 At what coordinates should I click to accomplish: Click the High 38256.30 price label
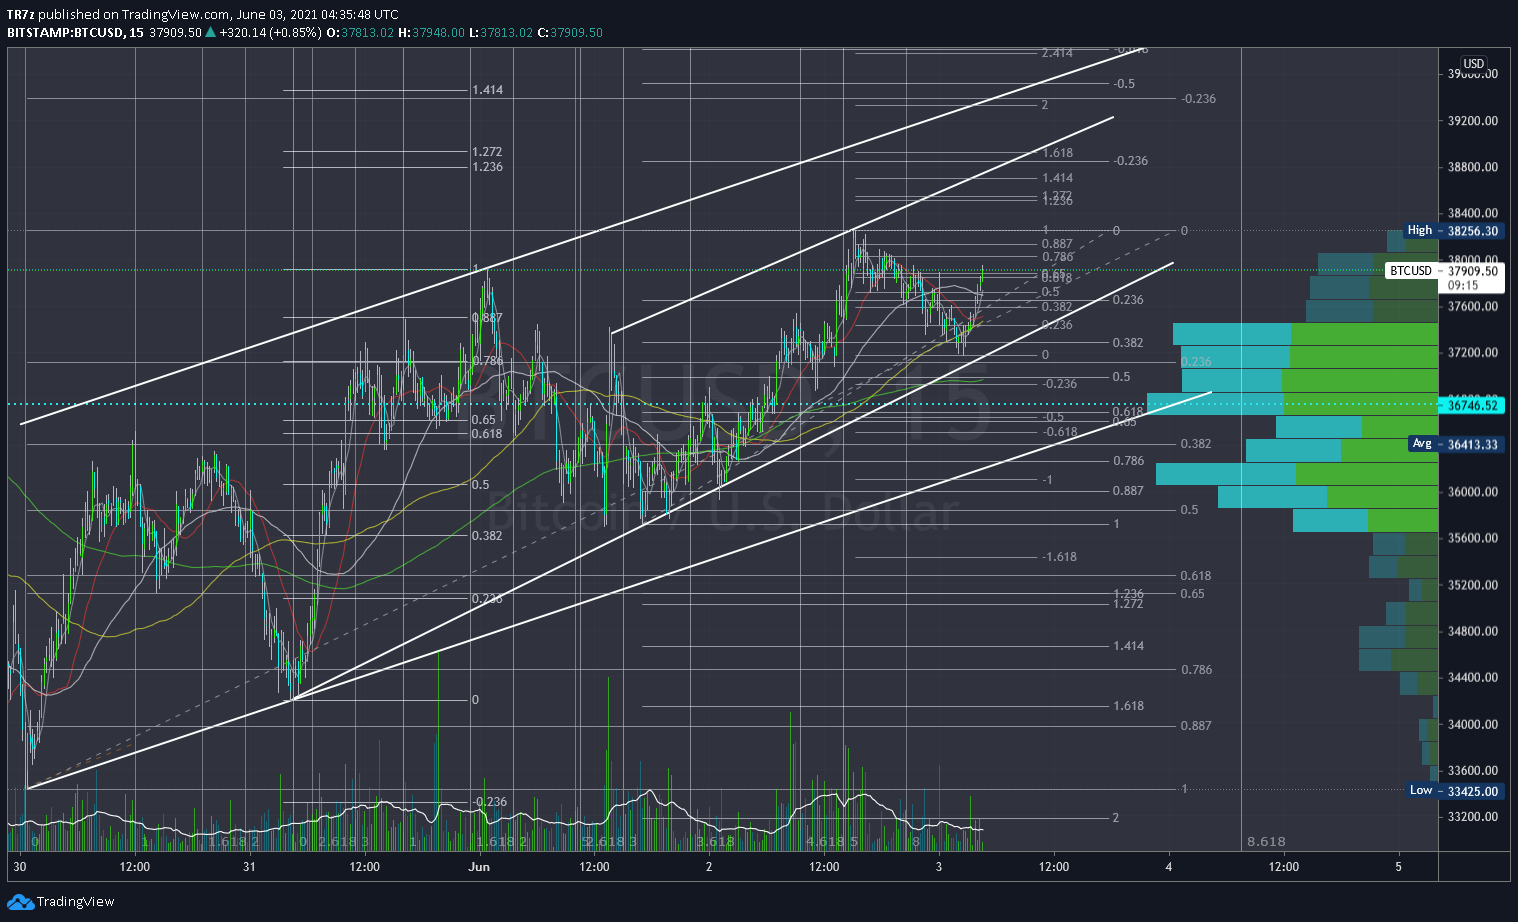click(1452, 231)
